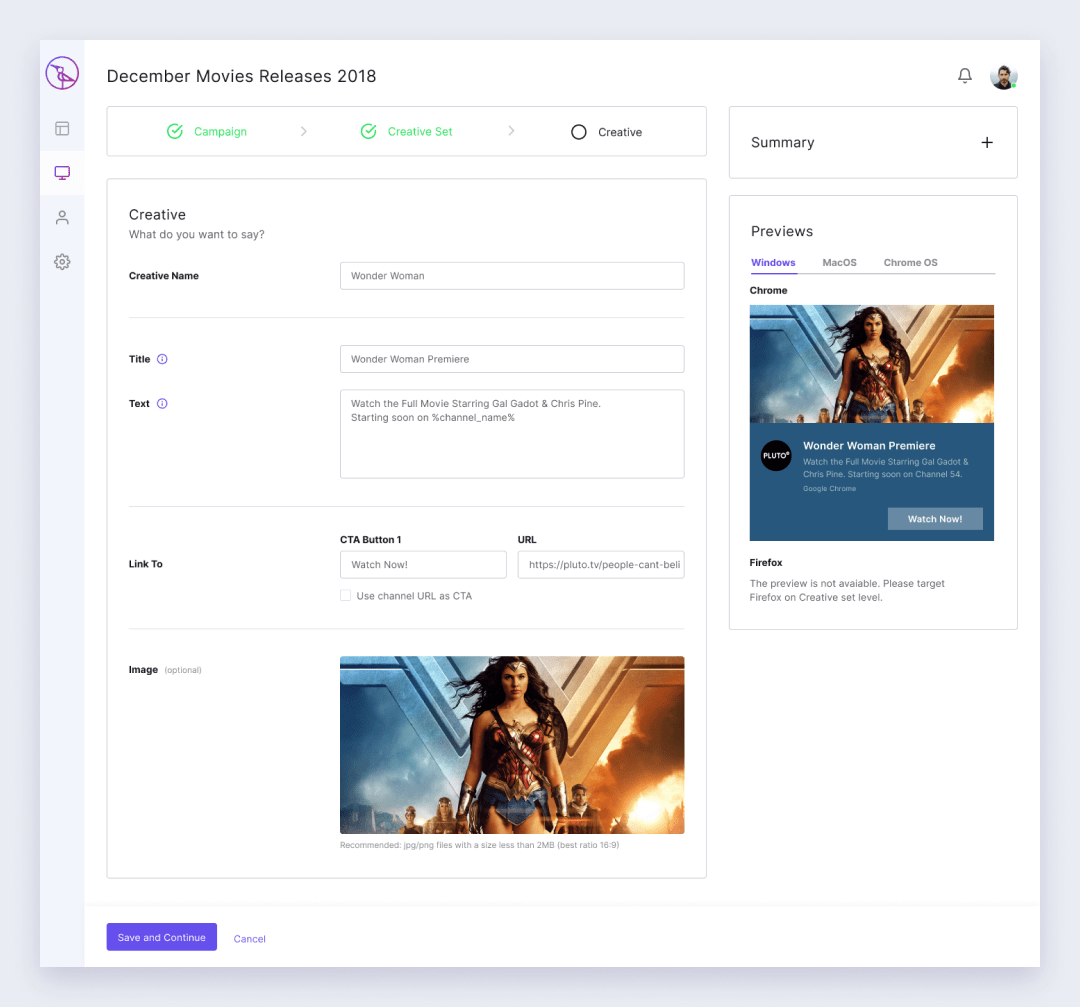Viewport: 1080px width, 1007px height.
Task: Go to the Creative Set step
Action: point(420,132)
